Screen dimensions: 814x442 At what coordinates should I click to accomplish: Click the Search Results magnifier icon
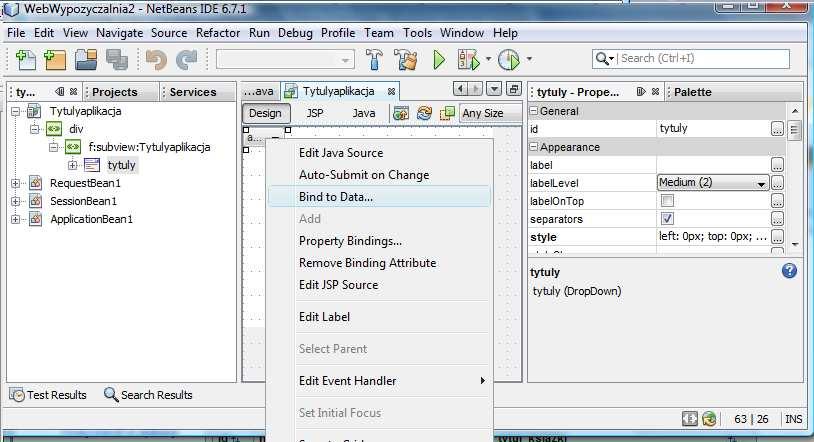(111, 395)
